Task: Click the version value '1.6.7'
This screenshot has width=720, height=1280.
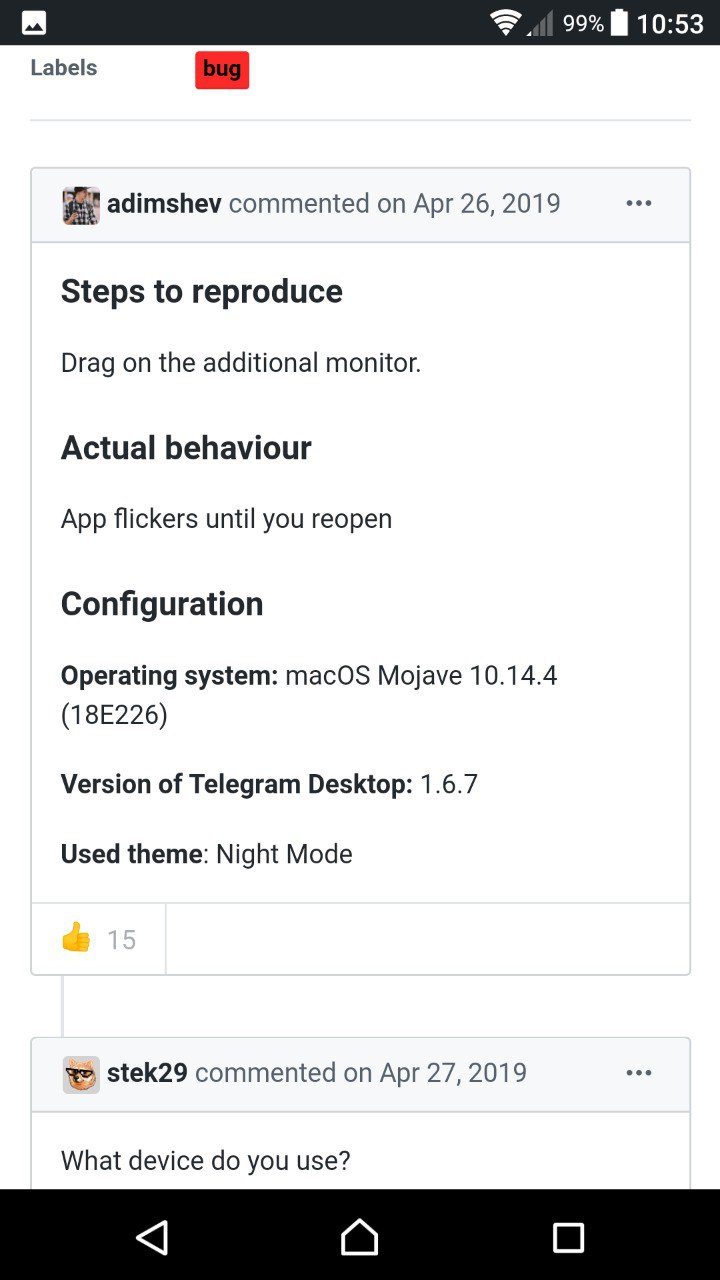Action: tap(449, 784)
